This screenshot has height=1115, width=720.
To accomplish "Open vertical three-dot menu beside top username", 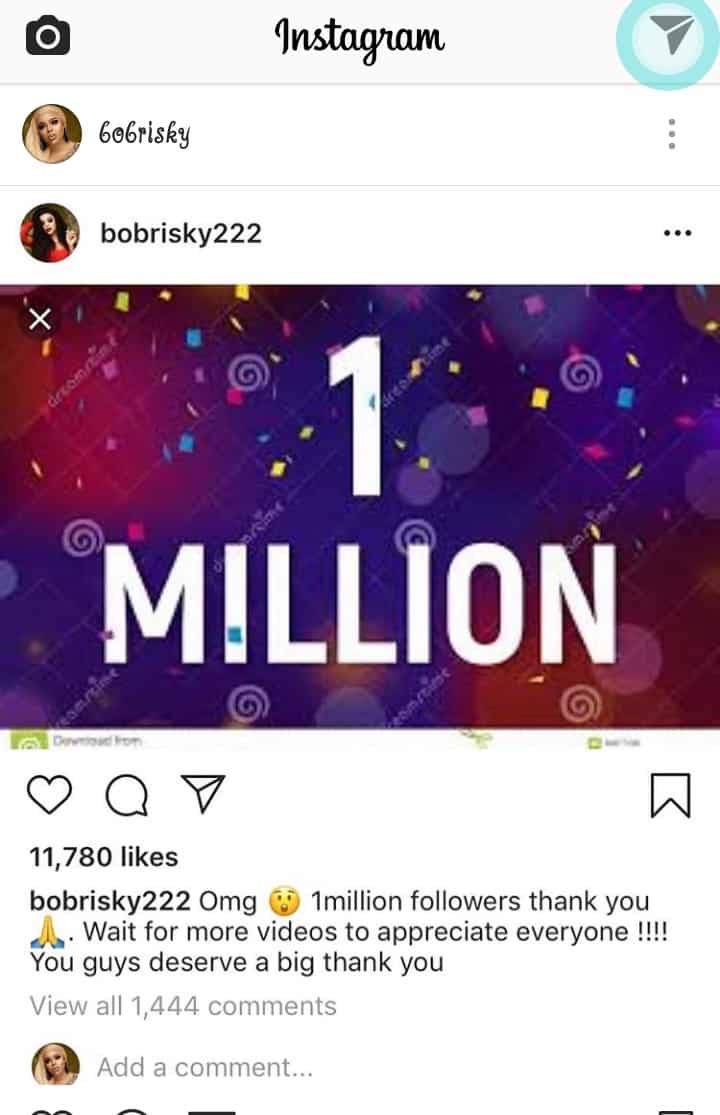I will click(x=672, y=133).
